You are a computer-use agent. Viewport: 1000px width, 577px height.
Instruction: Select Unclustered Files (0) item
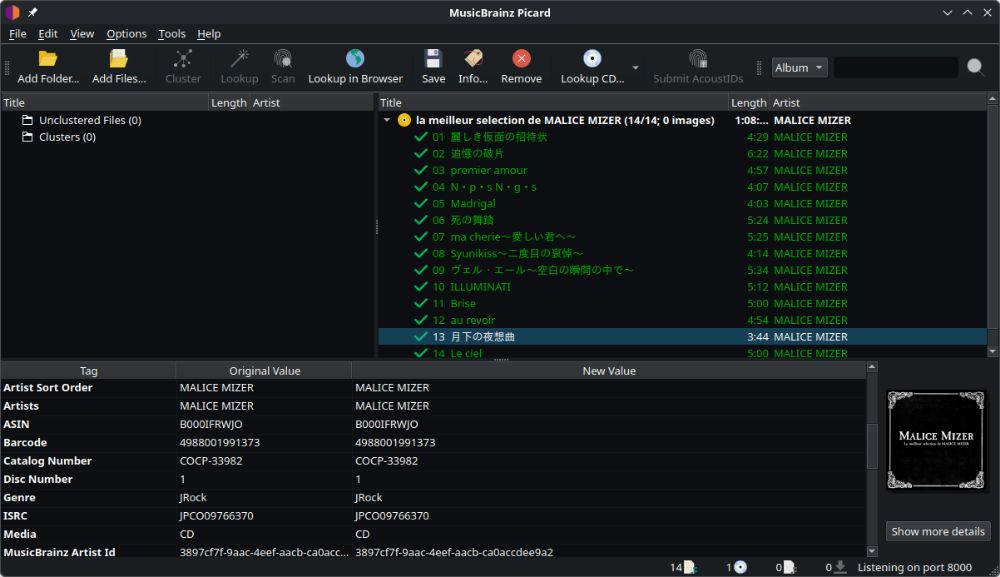[x=90, y=120]
